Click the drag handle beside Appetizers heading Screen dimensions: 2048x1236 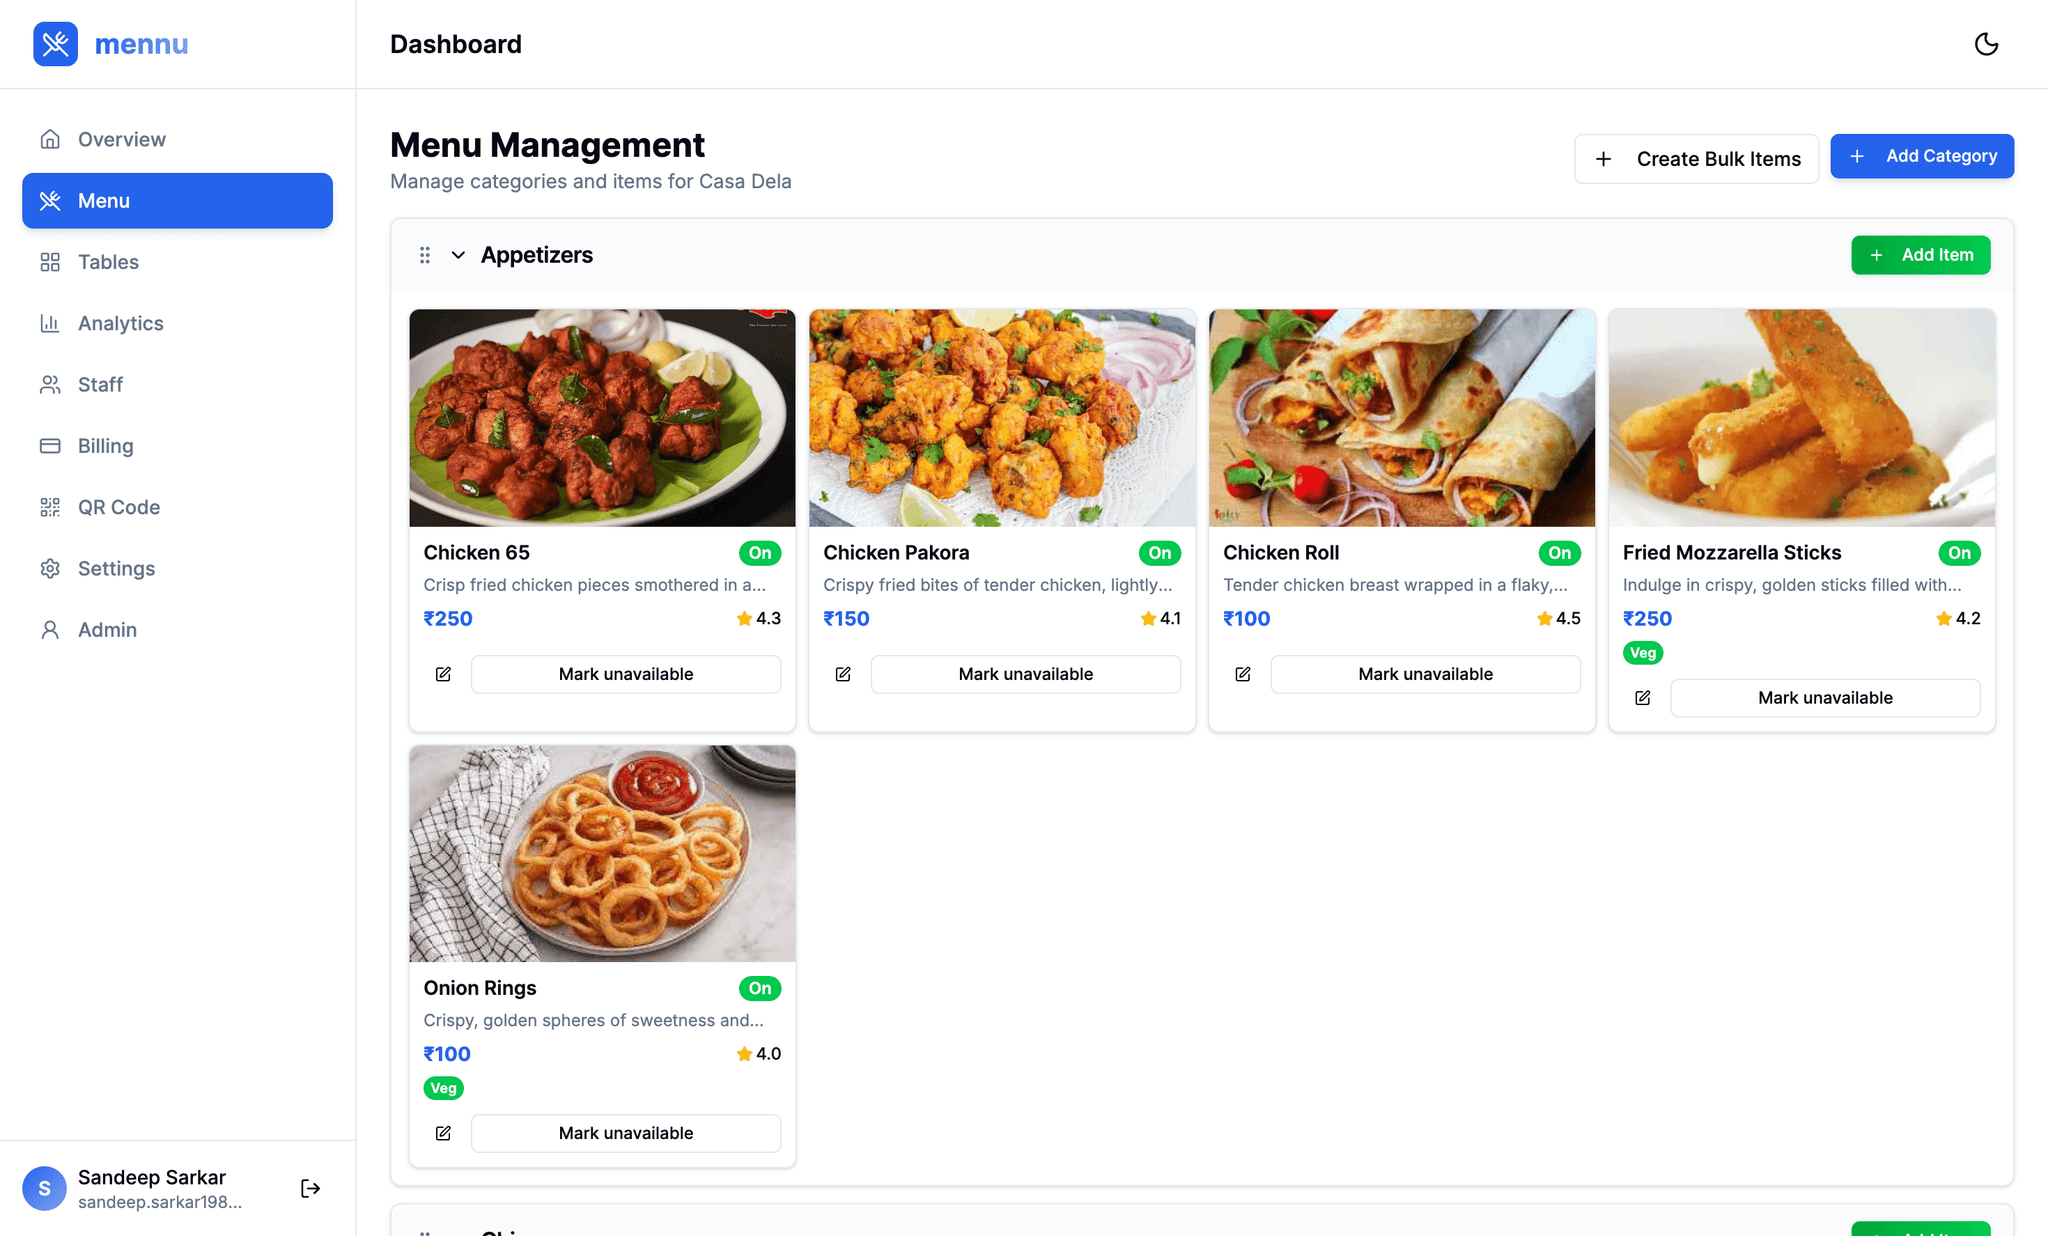425,255
